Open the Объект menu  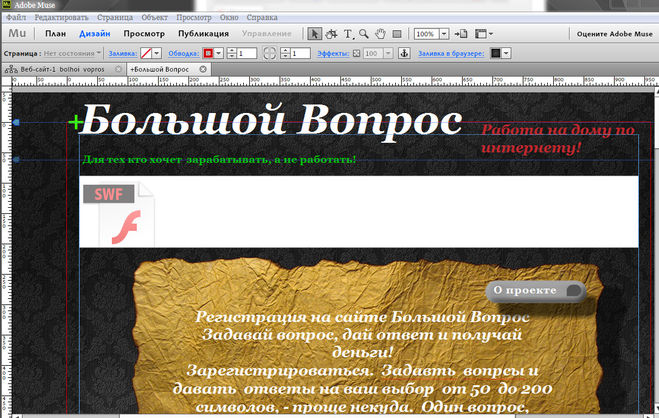point(154,17)
